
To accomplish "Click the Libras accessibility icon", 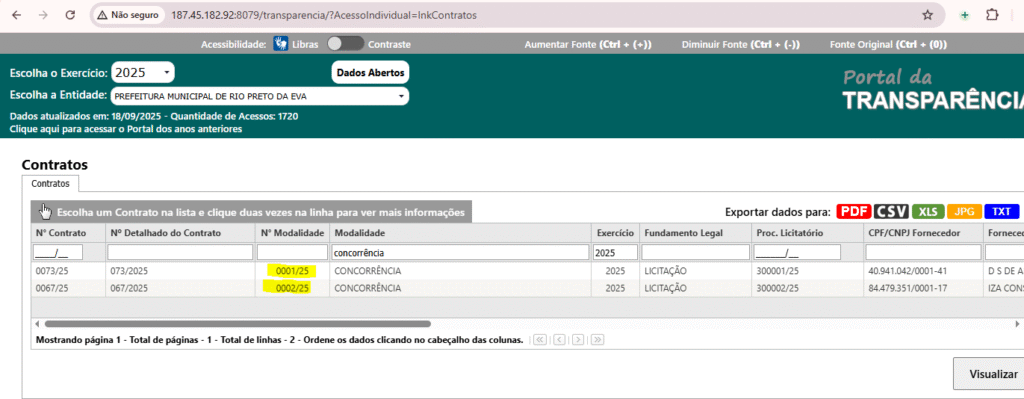I will (281, 44).
